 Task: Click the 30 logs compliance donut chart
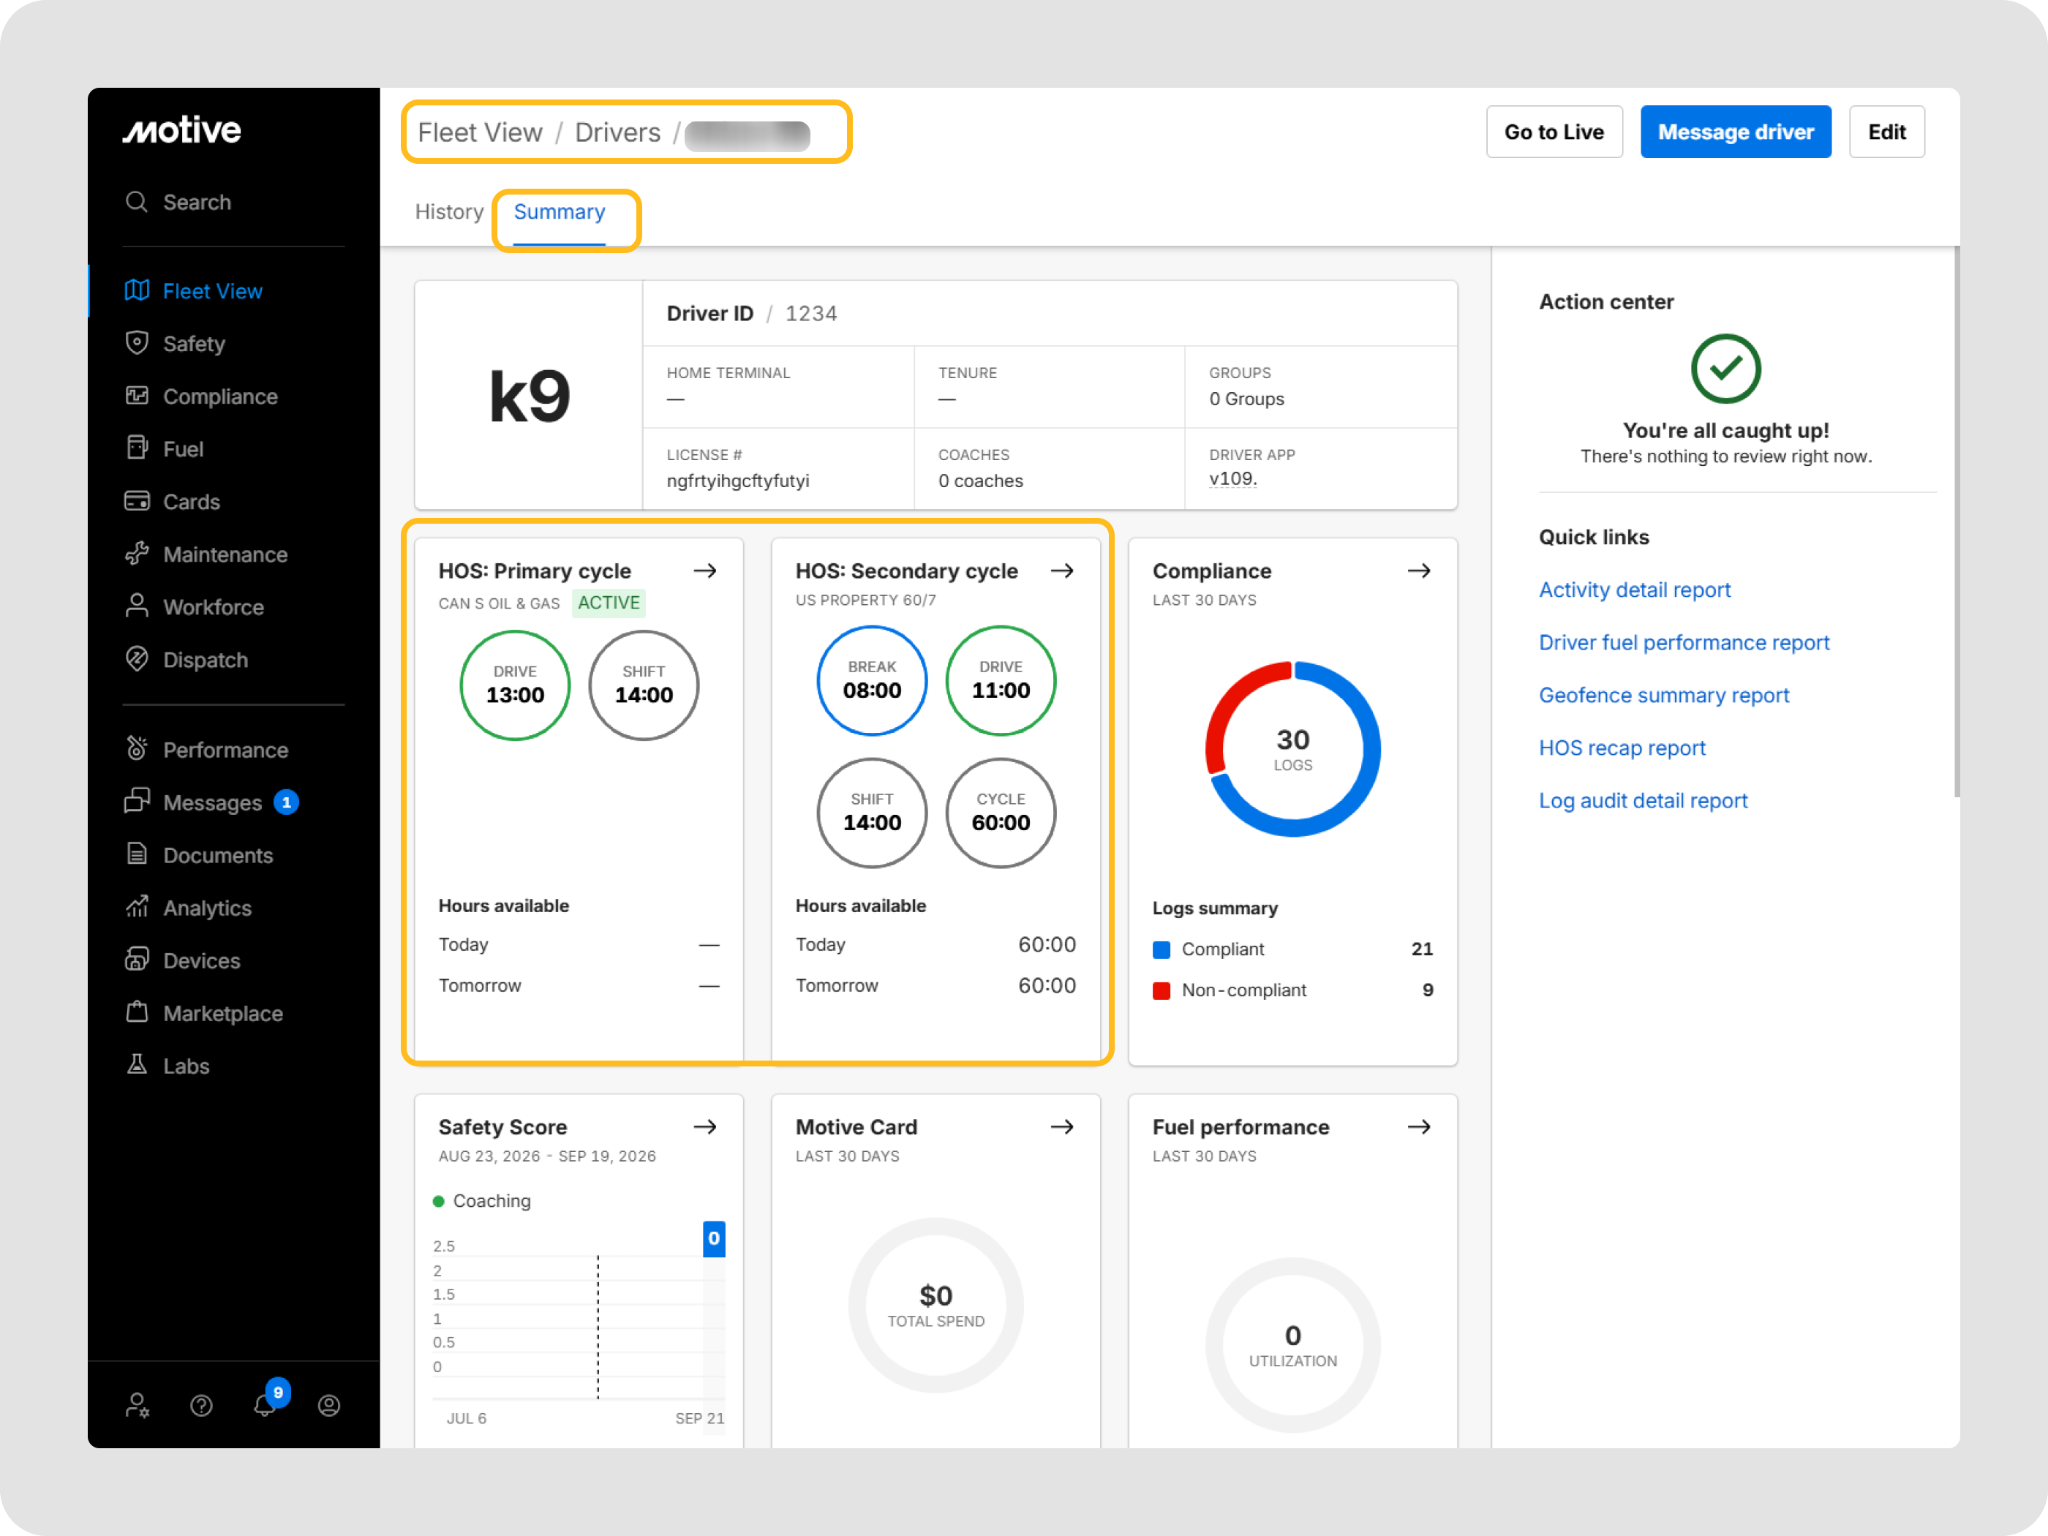(x=1293, y=749)
